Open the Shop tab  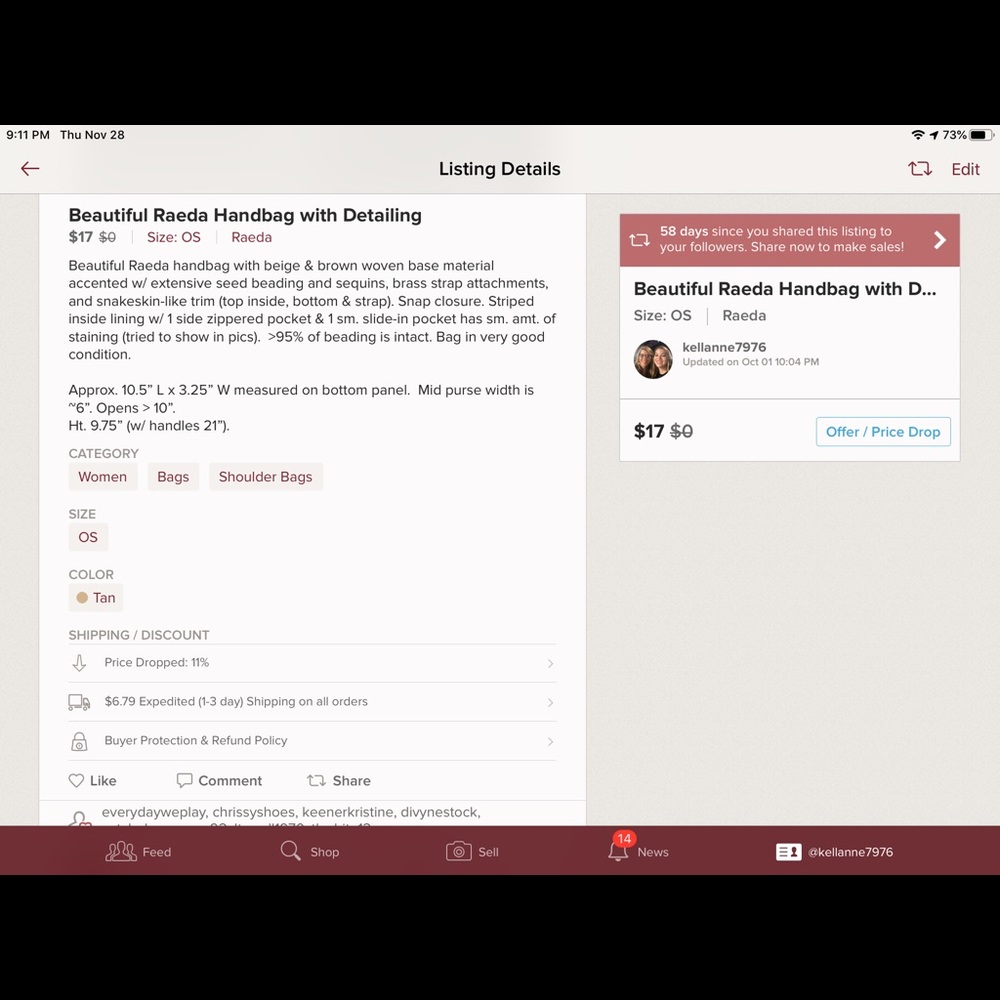point(310,851)
